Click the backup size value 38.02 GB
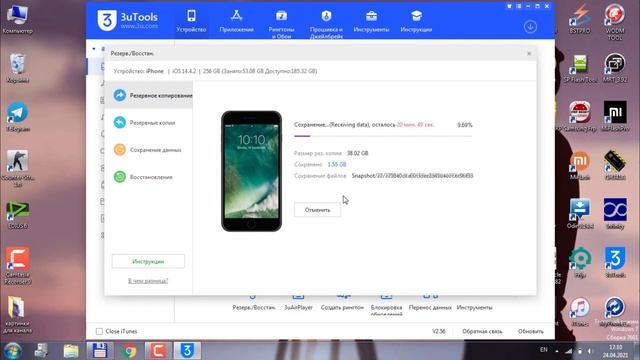The width and height of the screenshot is (640, 360). pyautogui.click(x=358, y=153)
